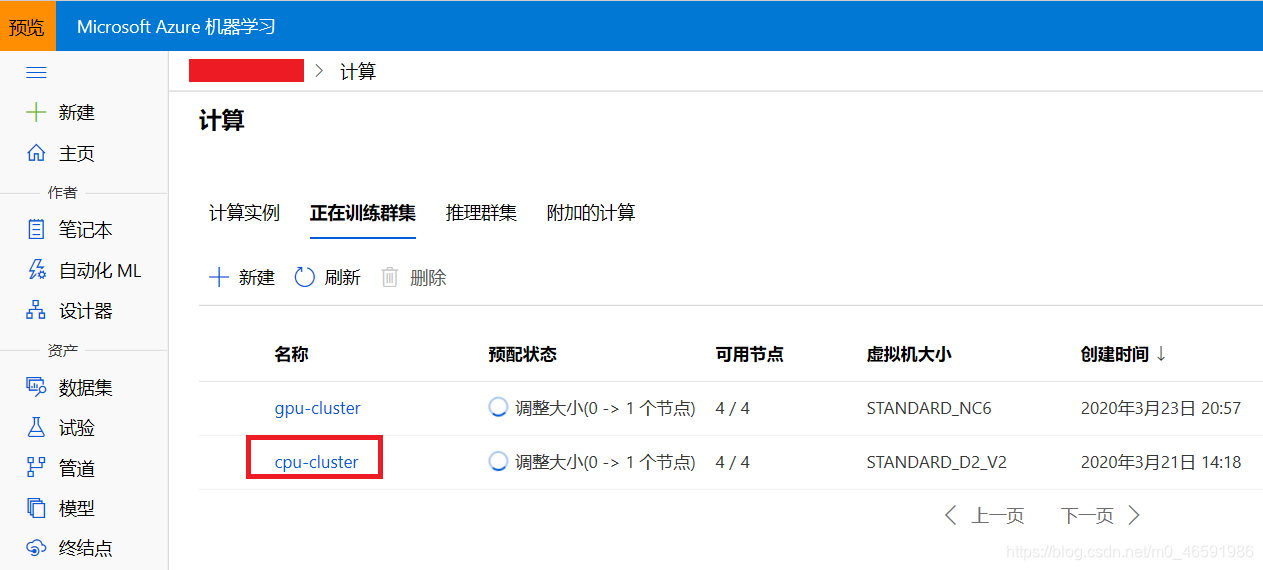Click the Endpoints cloud icon
Viewport: 1263px width, 570px height.
pos(36,548)
